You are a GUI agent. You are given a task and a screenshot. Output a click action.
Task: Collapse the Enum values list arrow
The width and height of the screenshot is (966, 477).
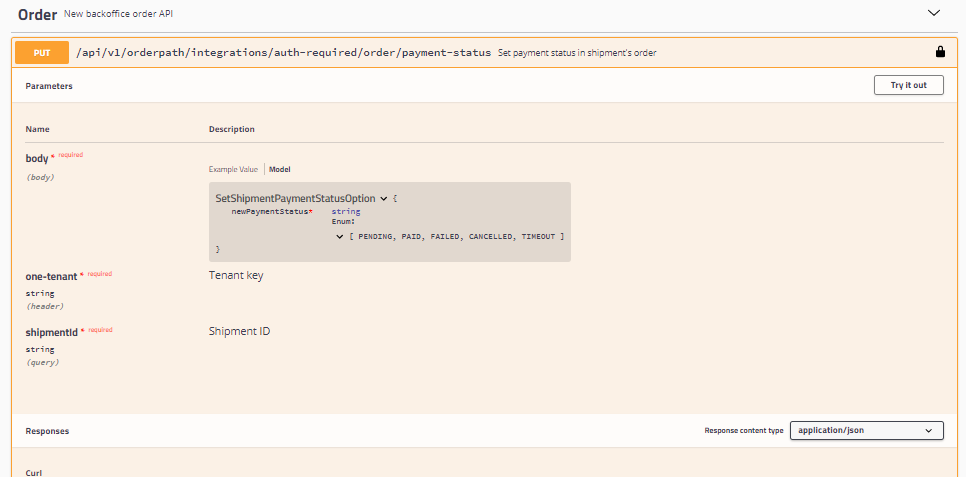pyautogui.click(x=339, y=236)
